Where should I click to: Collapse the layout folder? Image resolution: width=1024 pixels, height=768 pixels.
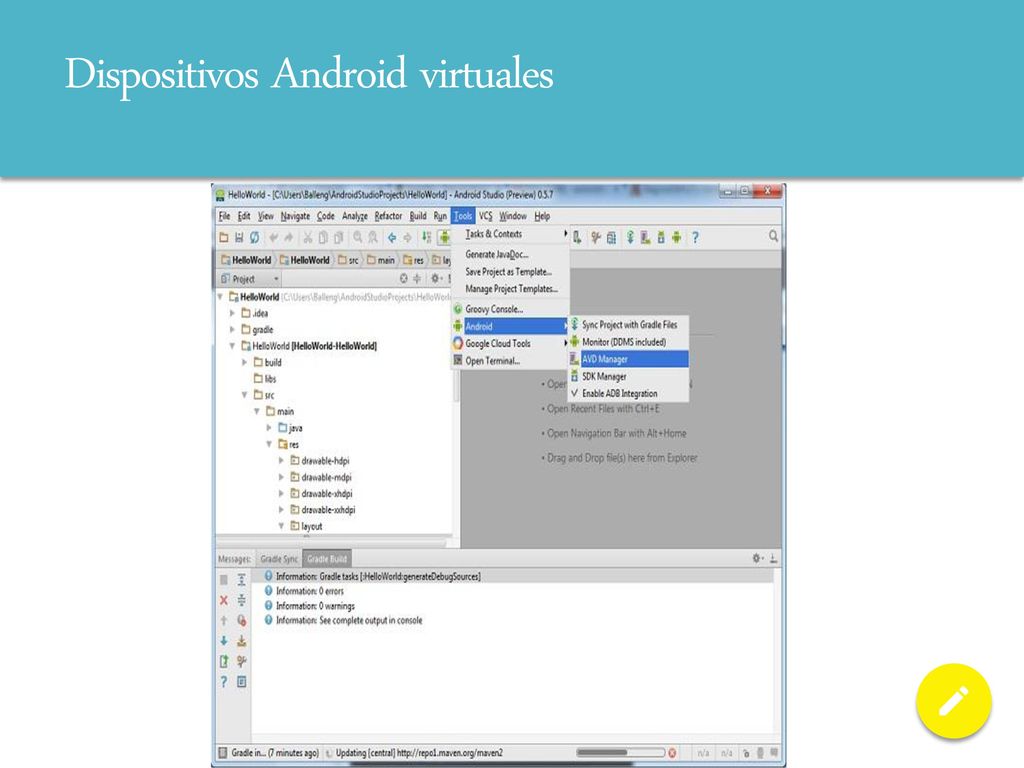pos(281,526)
